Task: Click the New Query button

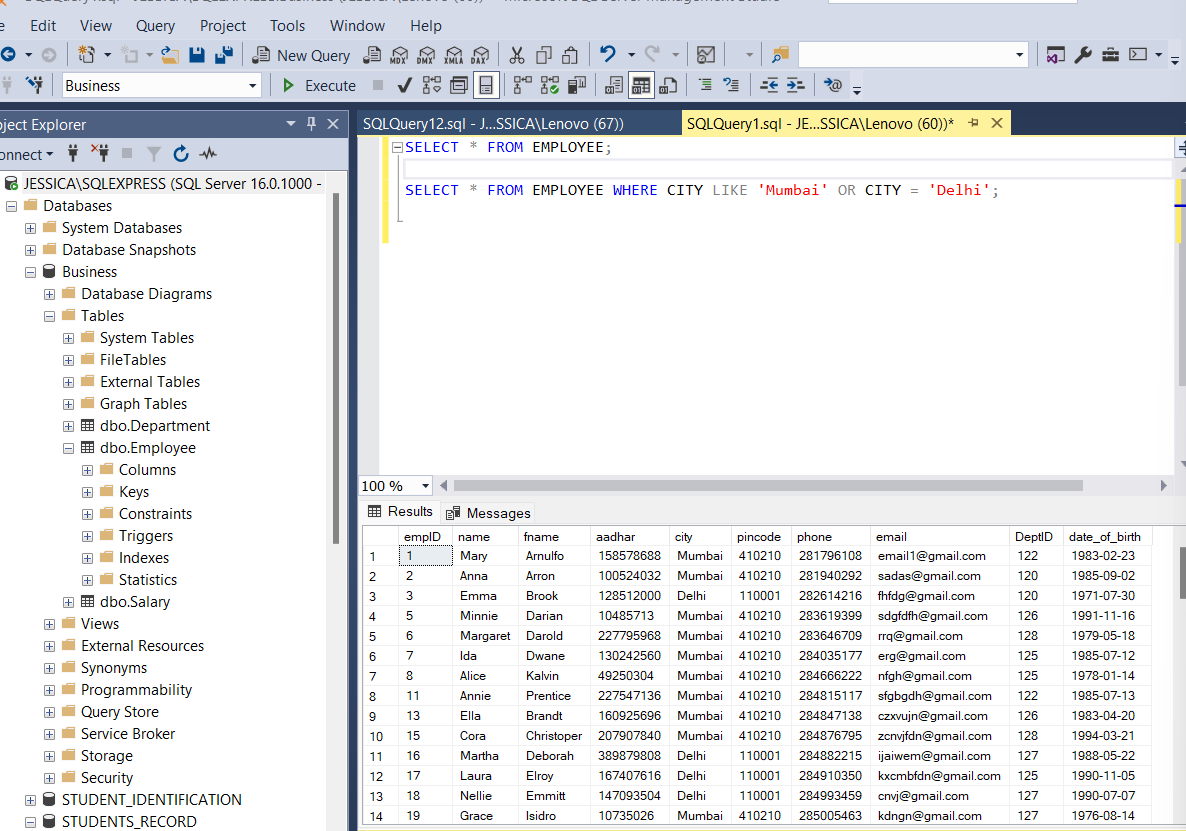Action: 301,55
